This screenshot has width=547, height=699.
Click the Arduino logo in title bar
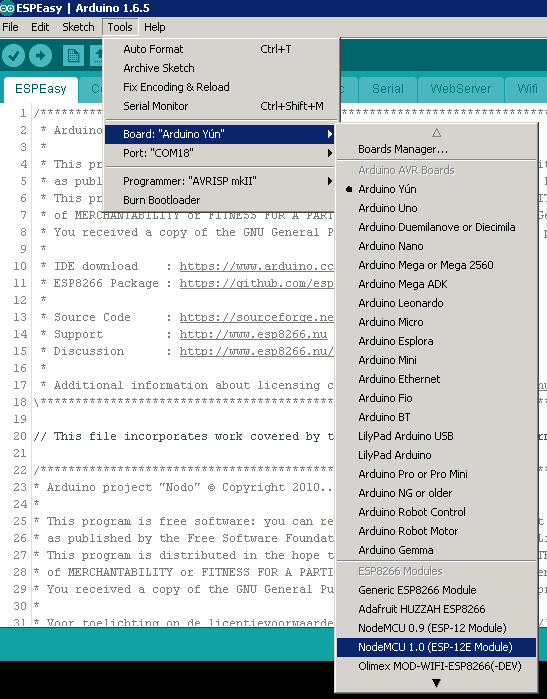(x=7, y=8)
